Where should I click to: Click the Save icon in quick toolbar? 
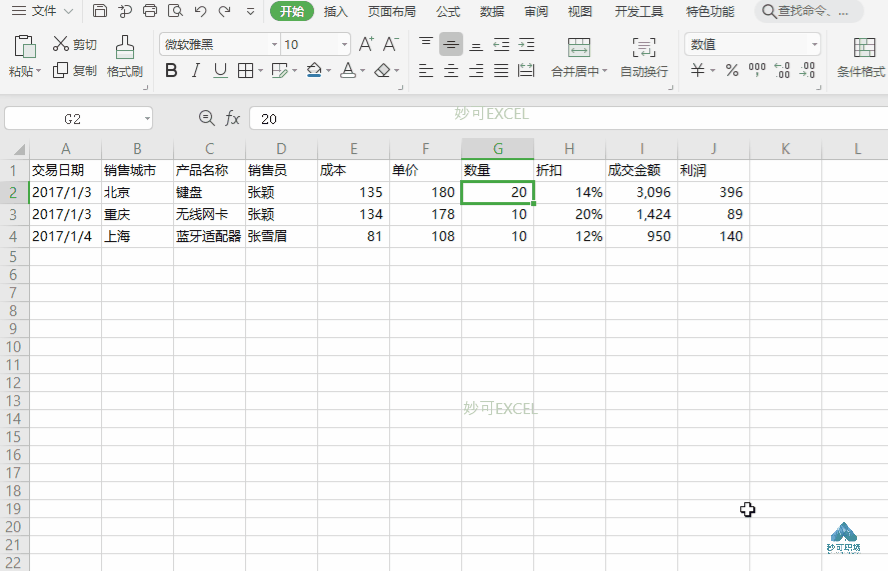point(100,11)
